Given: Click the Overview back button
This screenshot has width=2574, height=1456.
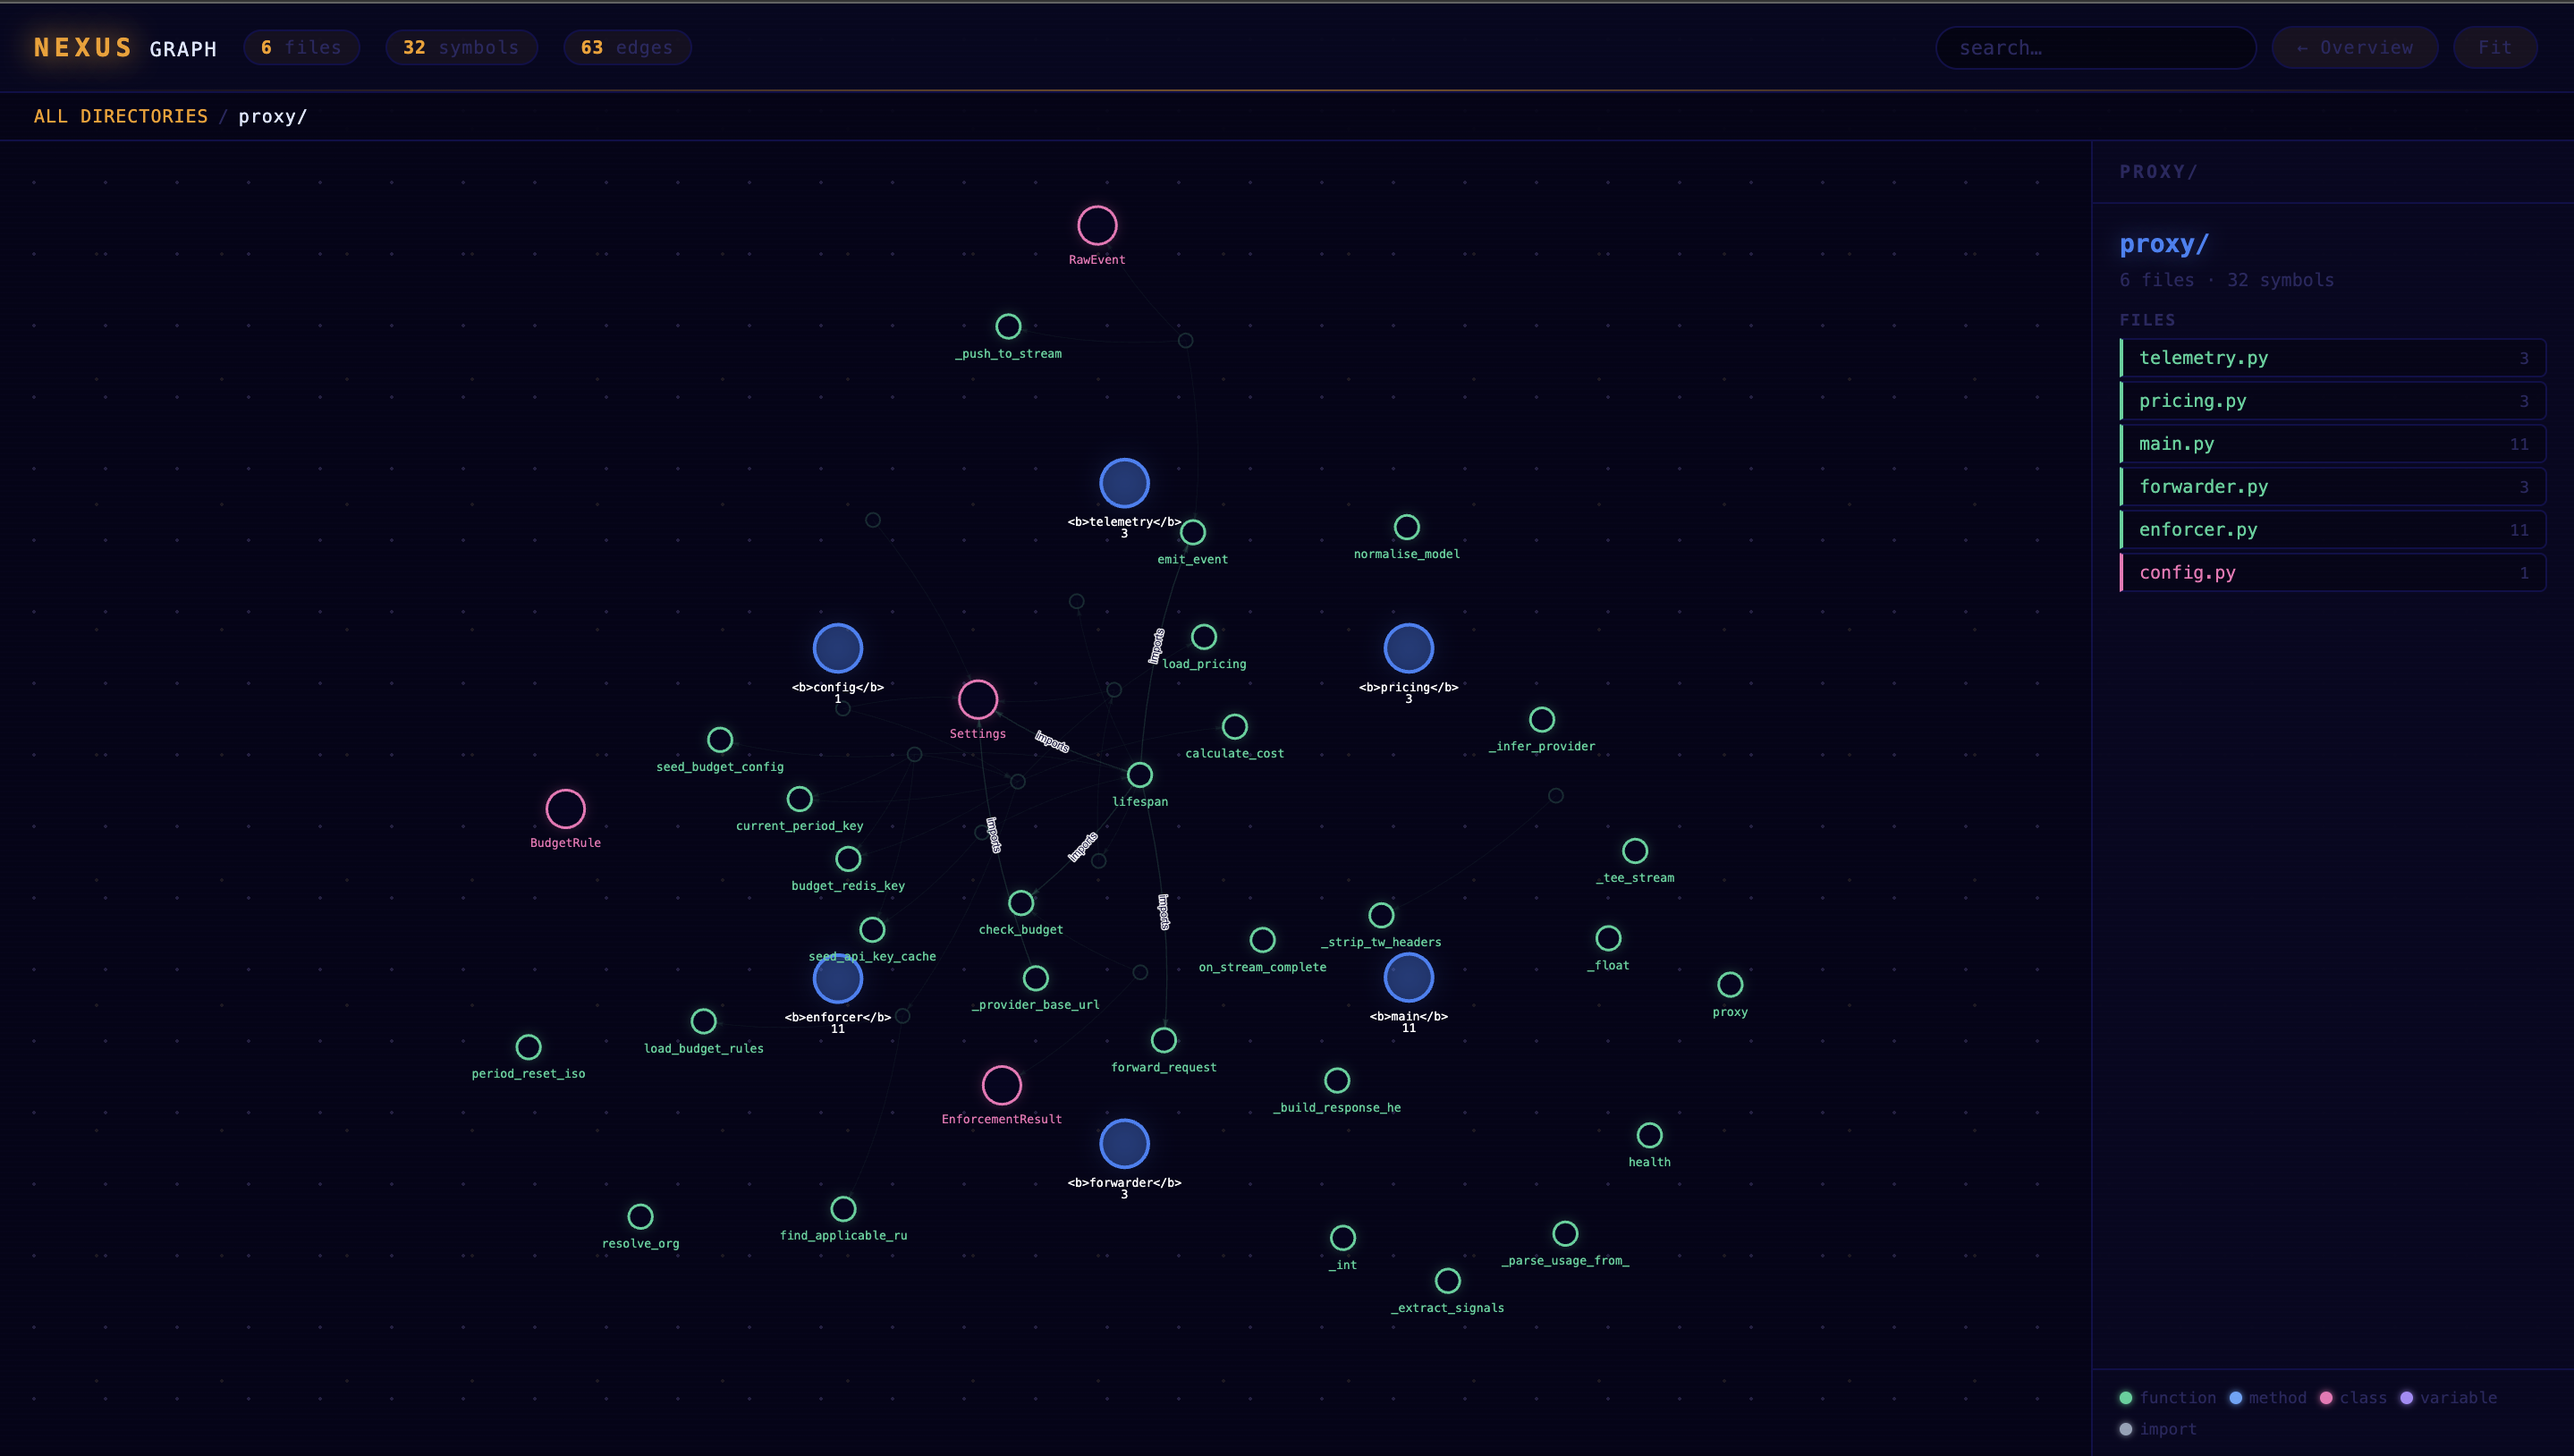Looking at the screenshot, I should coord(2354,47).
